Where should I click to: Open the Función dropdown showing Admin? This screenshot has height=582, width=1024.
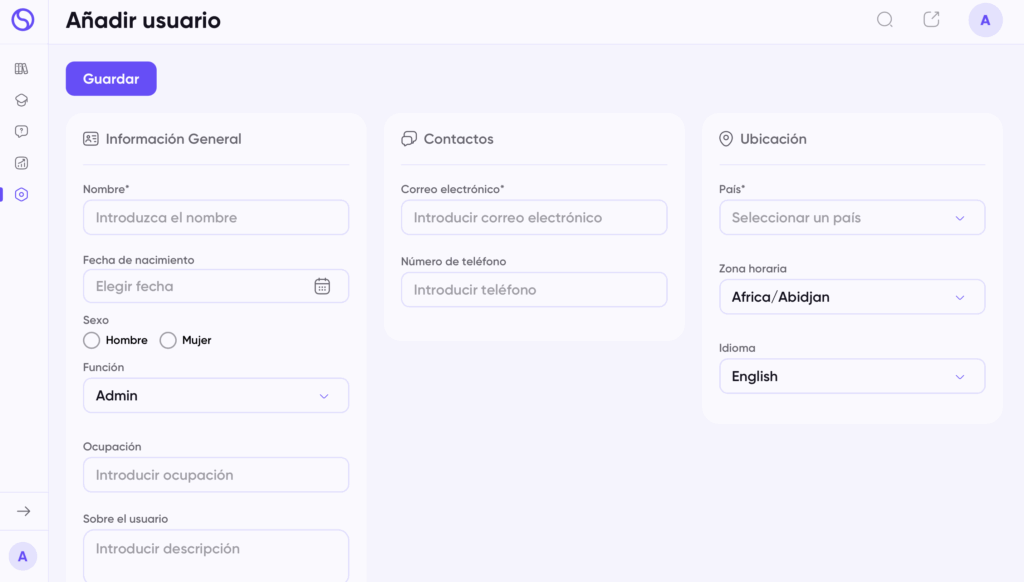click(x=216, y=395)
